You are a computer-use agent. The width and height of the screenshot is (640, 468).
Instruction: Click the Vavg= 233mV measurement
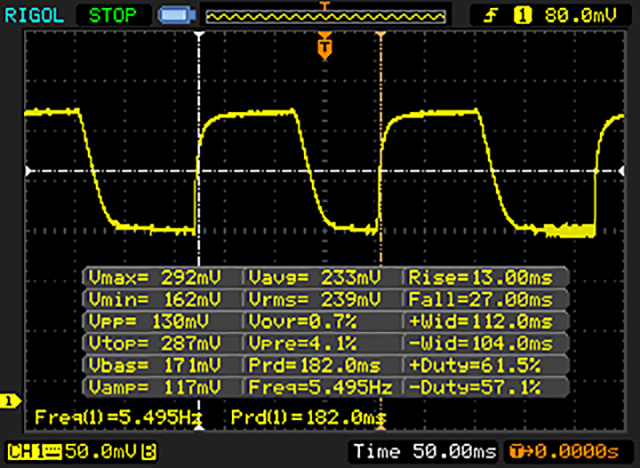pos(315,278)
